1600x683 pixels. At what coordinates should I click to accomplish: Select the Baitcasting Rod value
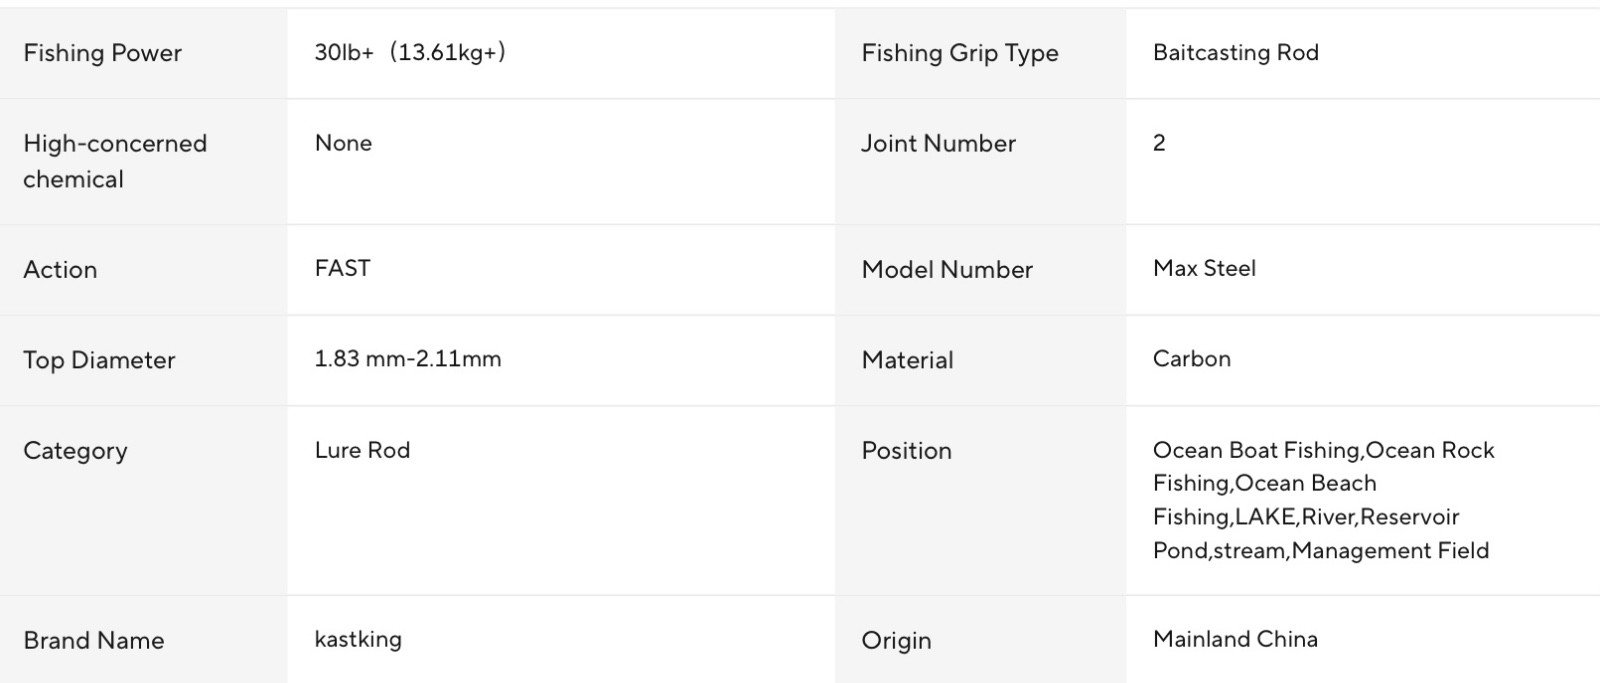click(x=1236, y=53)
